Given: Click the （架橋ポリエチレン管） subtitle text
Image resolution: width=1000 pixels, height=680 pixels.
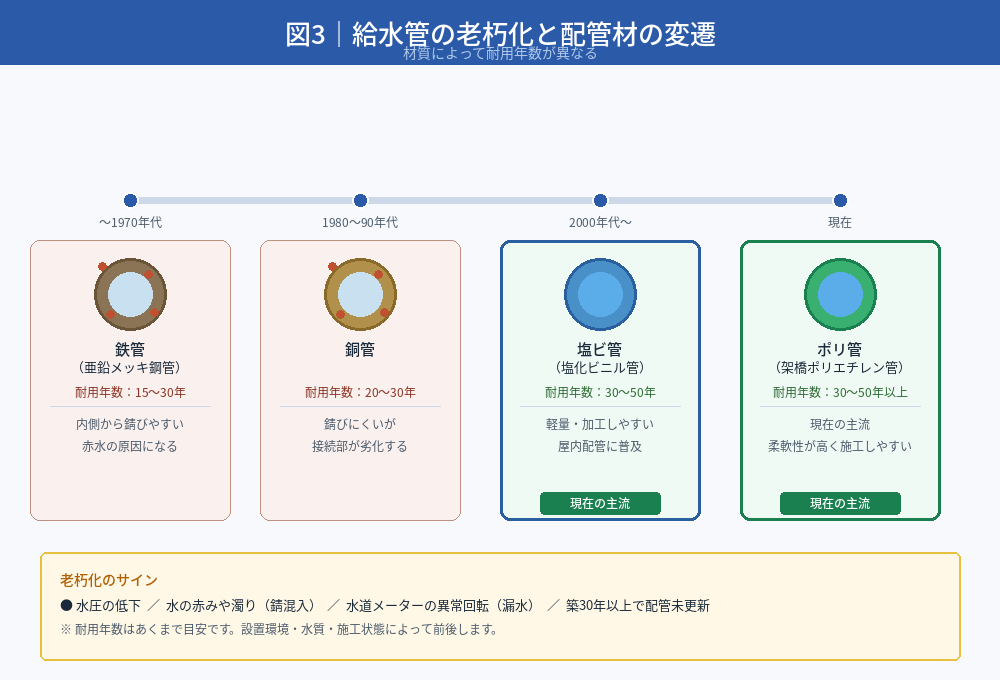Looking at the screenshot, I should (x=840, y=368).
